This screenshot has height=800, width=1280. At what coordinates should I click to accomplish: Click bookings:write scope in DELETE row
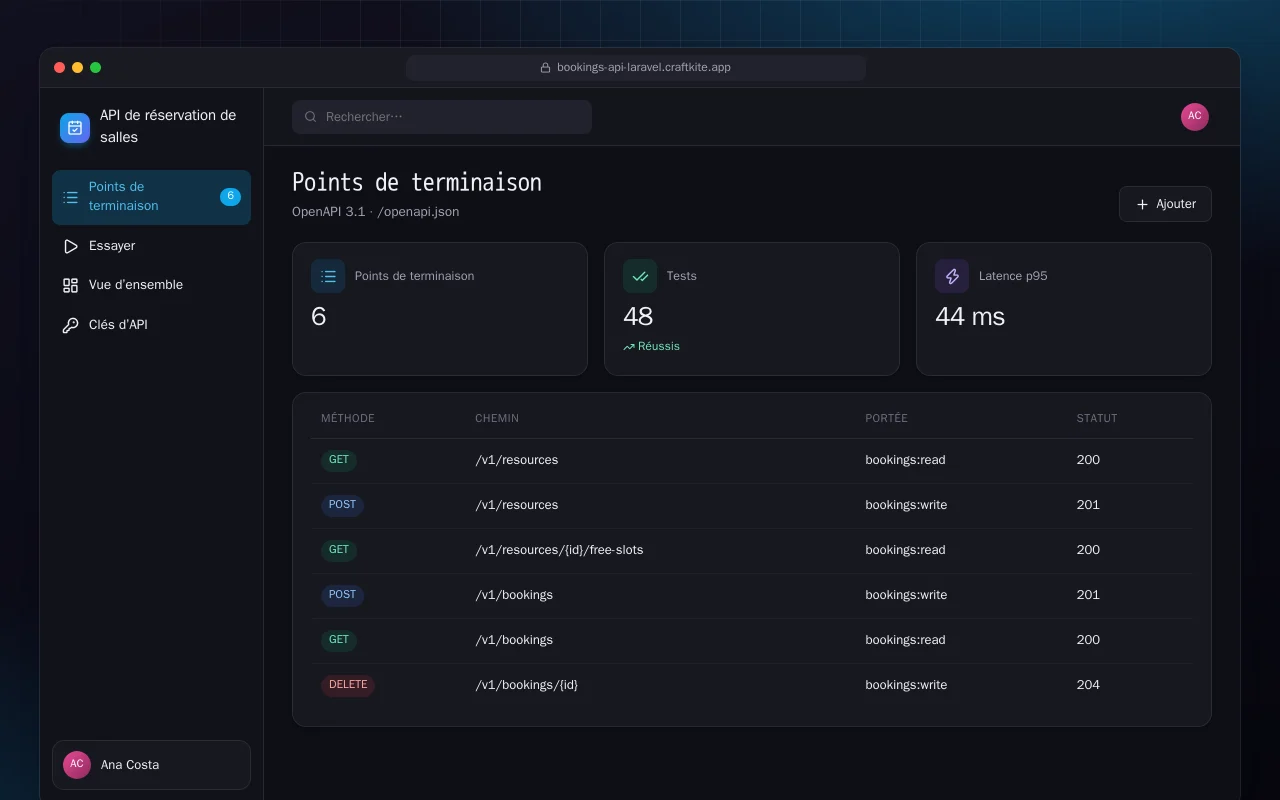906,685
